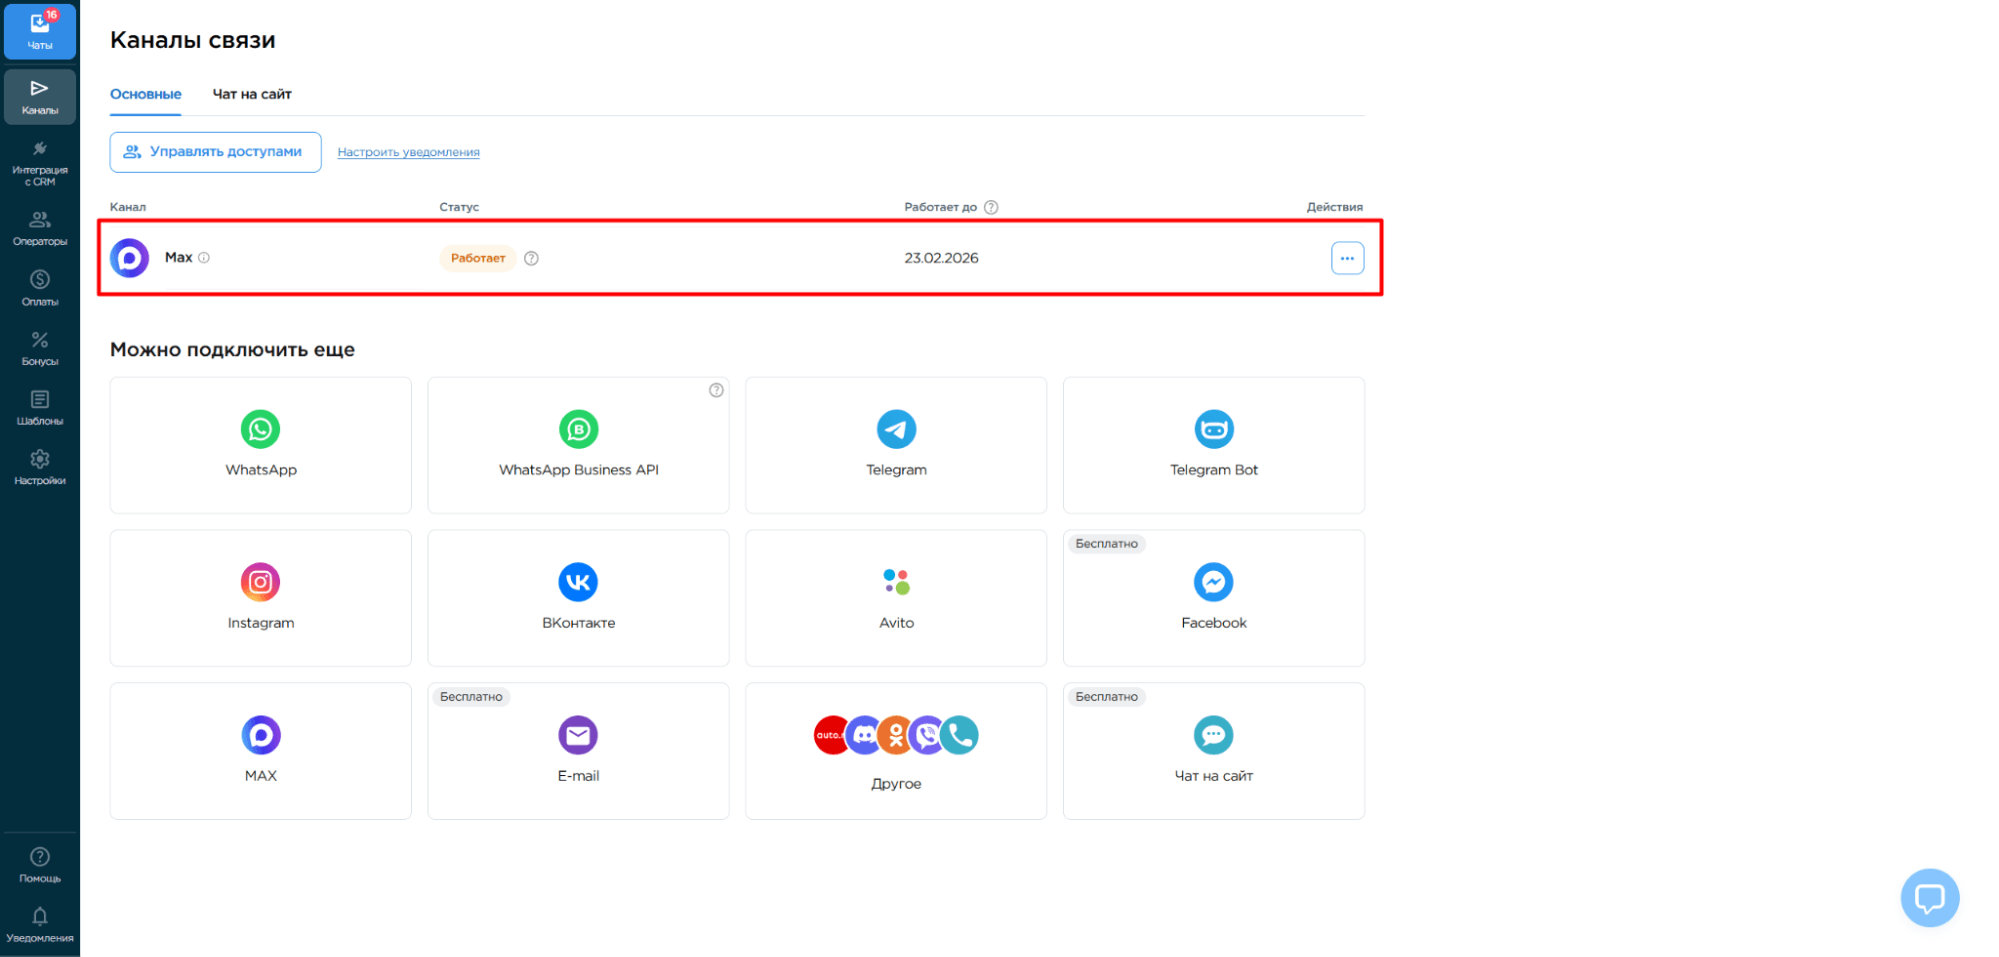Screen dimensions: 1999x957
Task: Connect the WhatsApp channel card
Action: pos(261,445)
